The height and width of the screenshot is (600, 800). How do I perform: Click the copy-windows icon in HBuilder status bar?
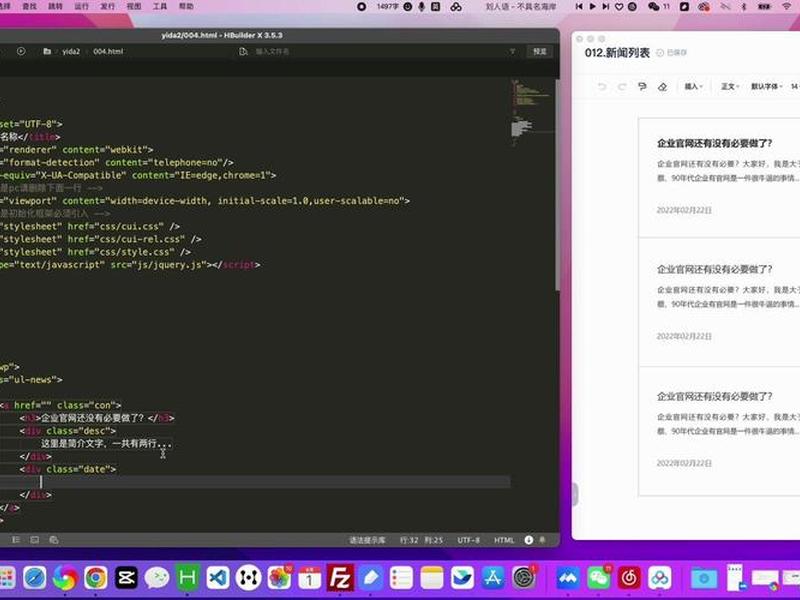click(54, 539)
